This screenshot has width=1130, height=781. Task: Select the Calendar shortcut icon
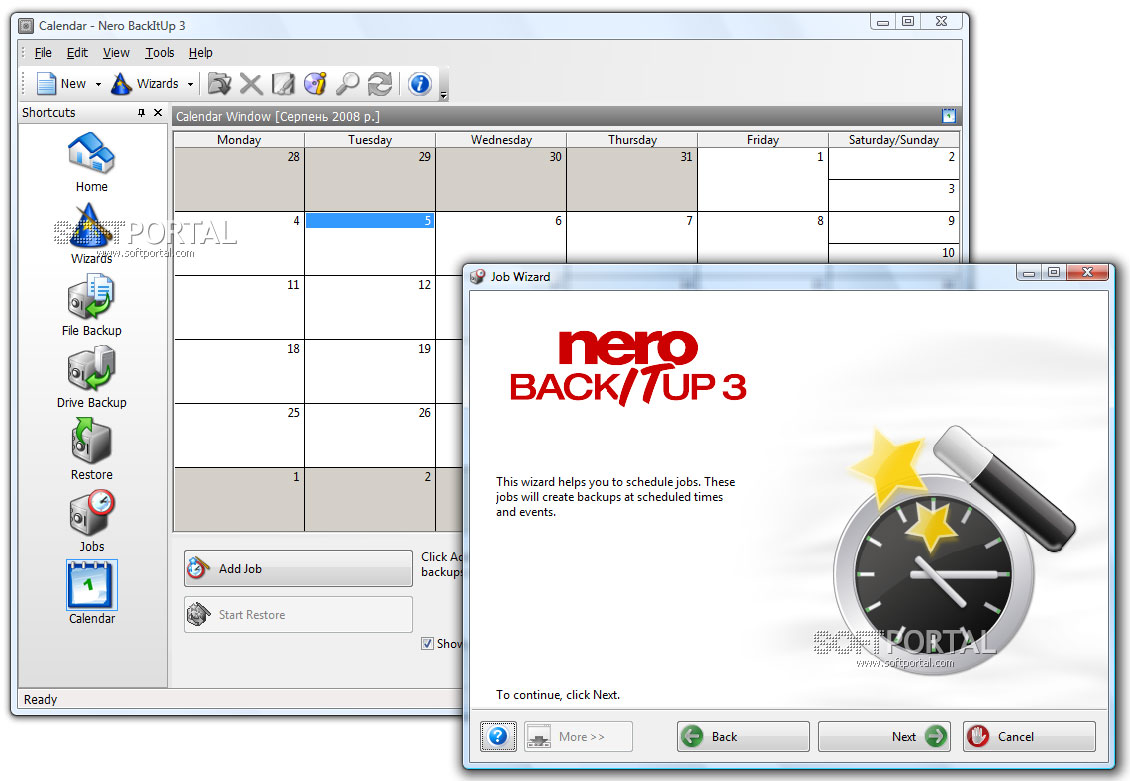(92, 584)
